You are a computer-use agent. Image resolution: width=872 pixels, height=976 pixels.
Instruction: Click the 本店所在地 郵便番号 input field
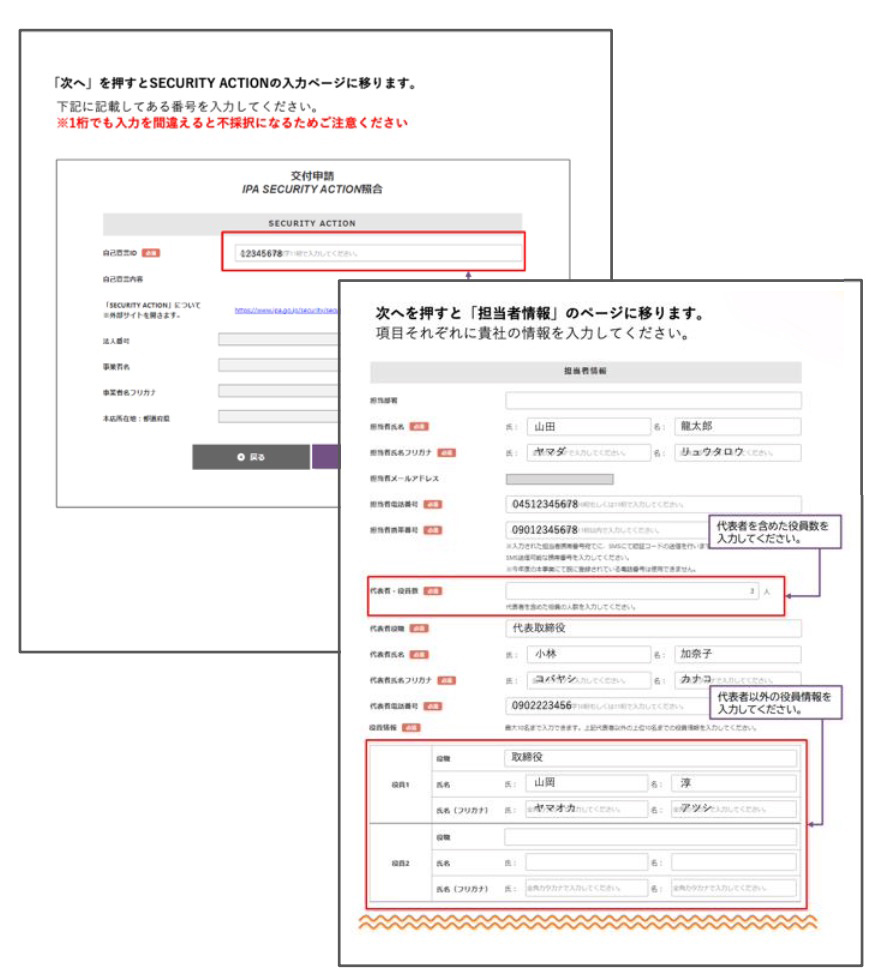click(278, 417)
